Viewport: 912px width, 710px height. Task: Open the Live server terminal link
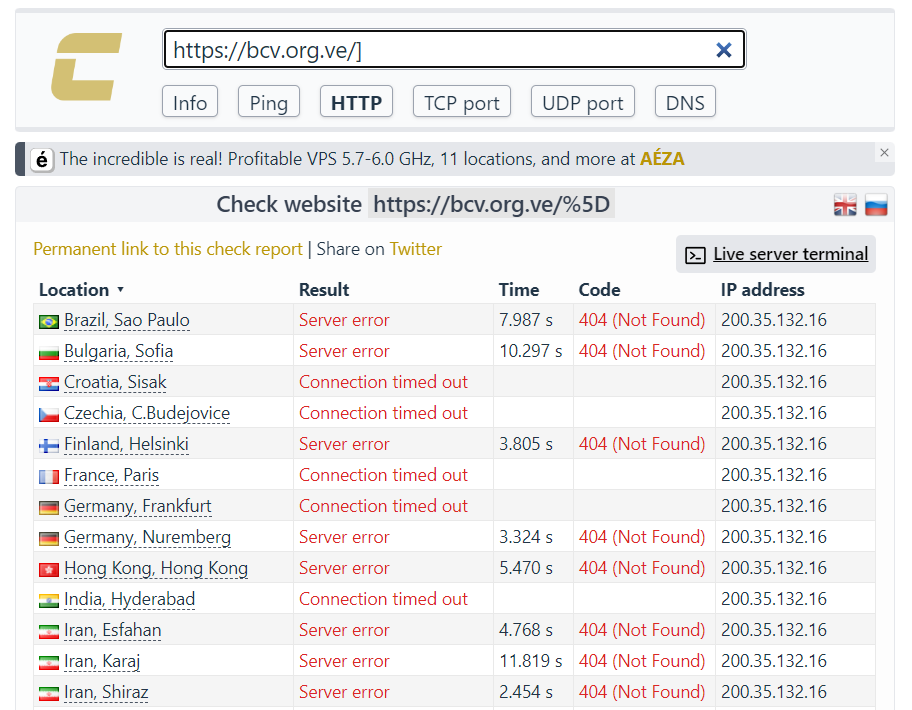click(790, 254)
